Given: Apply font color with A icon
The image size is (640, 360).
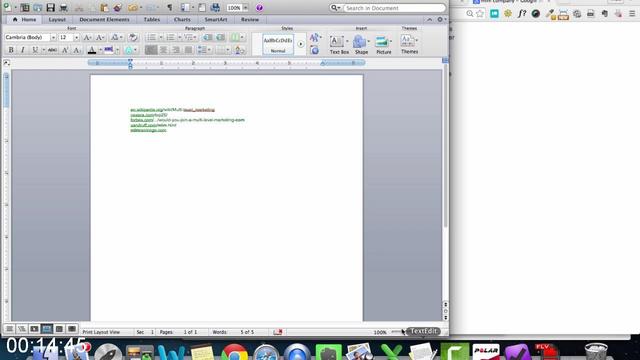Looking at the screenshot, I should pos(92,50).
